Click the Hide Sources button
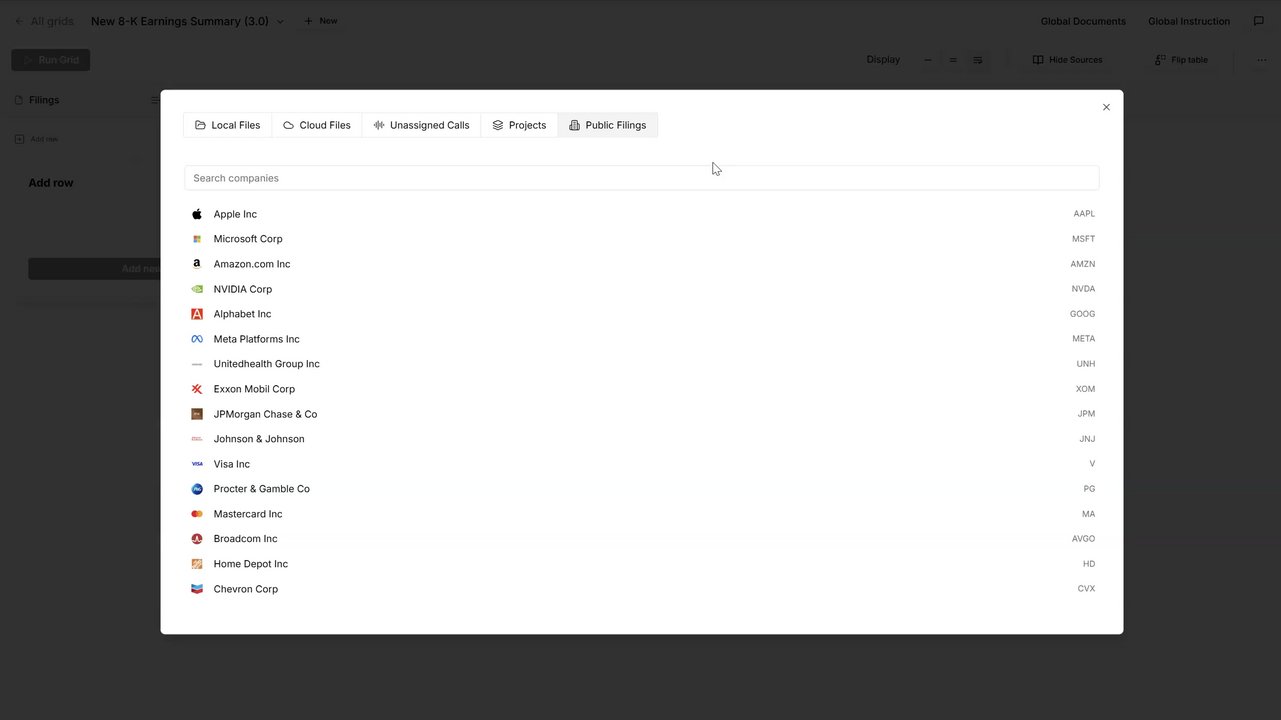This screenshot has width=1281, height=720. pyautogui.click(x=1067, y=60)
